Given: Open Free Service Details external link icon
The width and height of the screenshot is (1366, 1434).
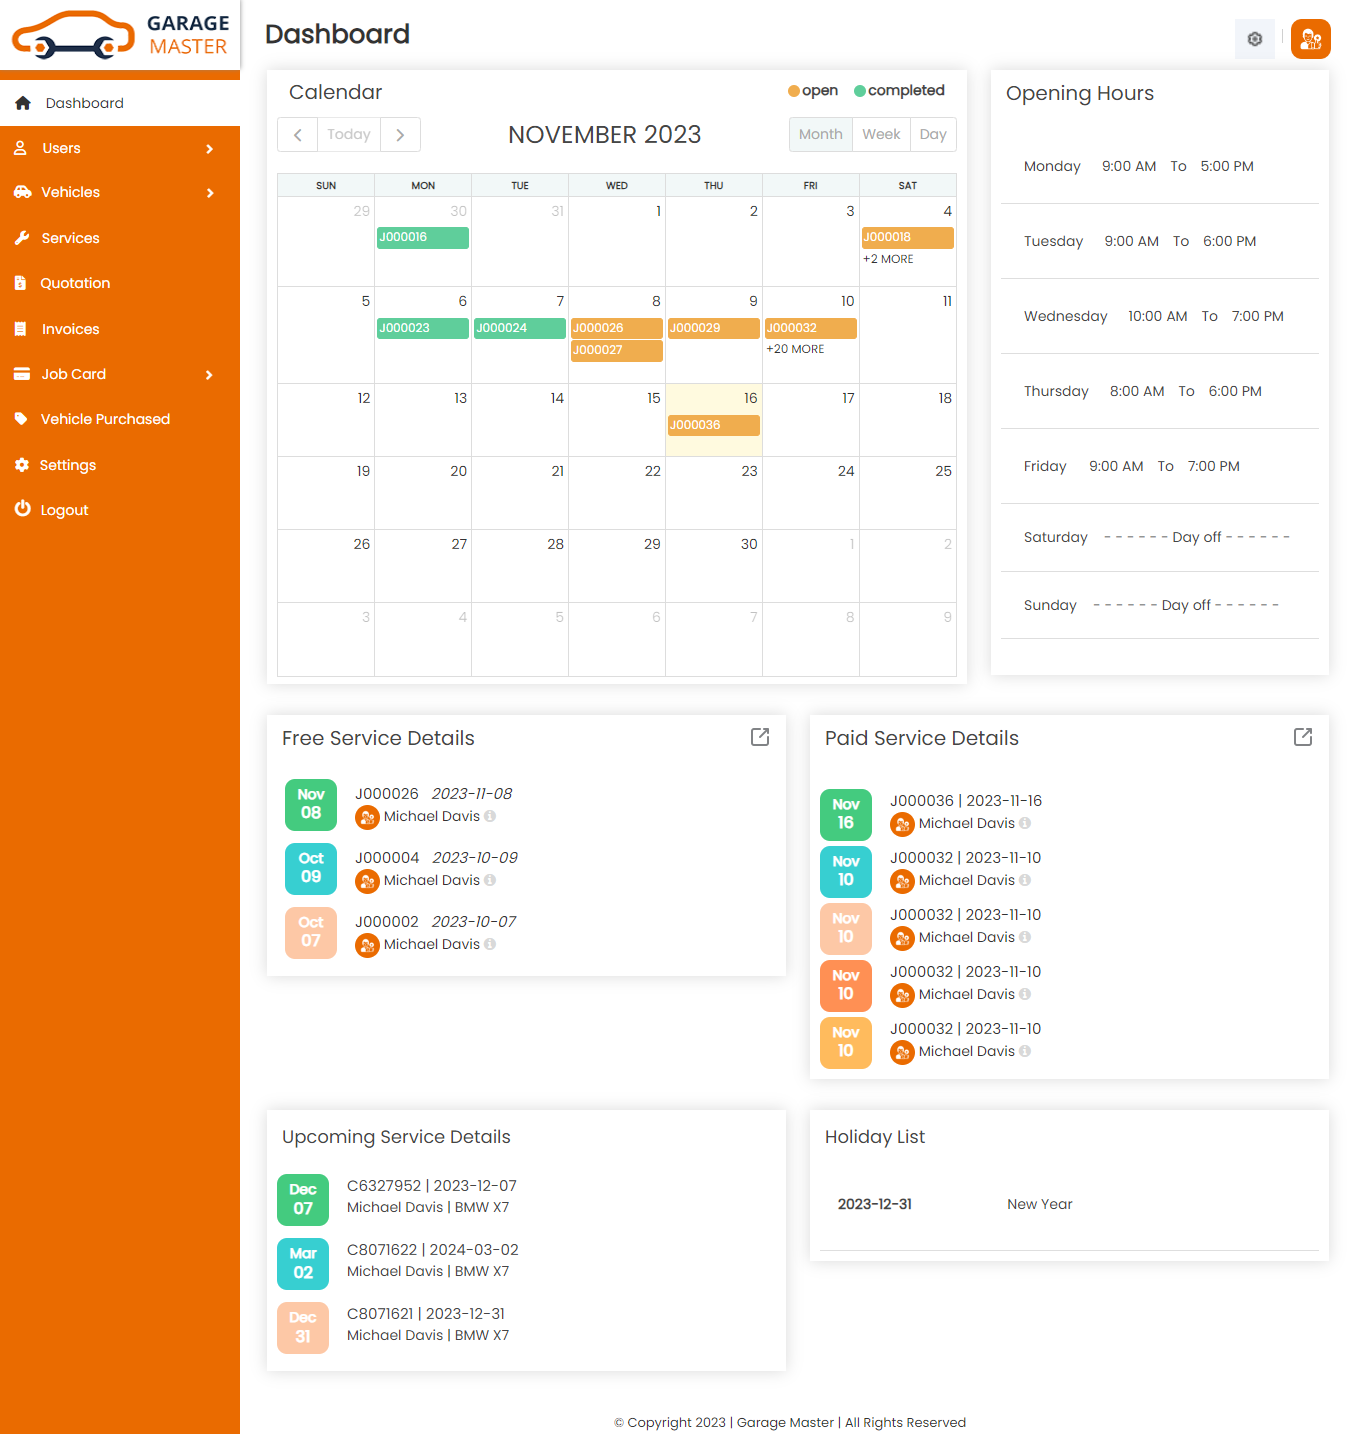Looking at the screenshot, I should click(759, 737).
